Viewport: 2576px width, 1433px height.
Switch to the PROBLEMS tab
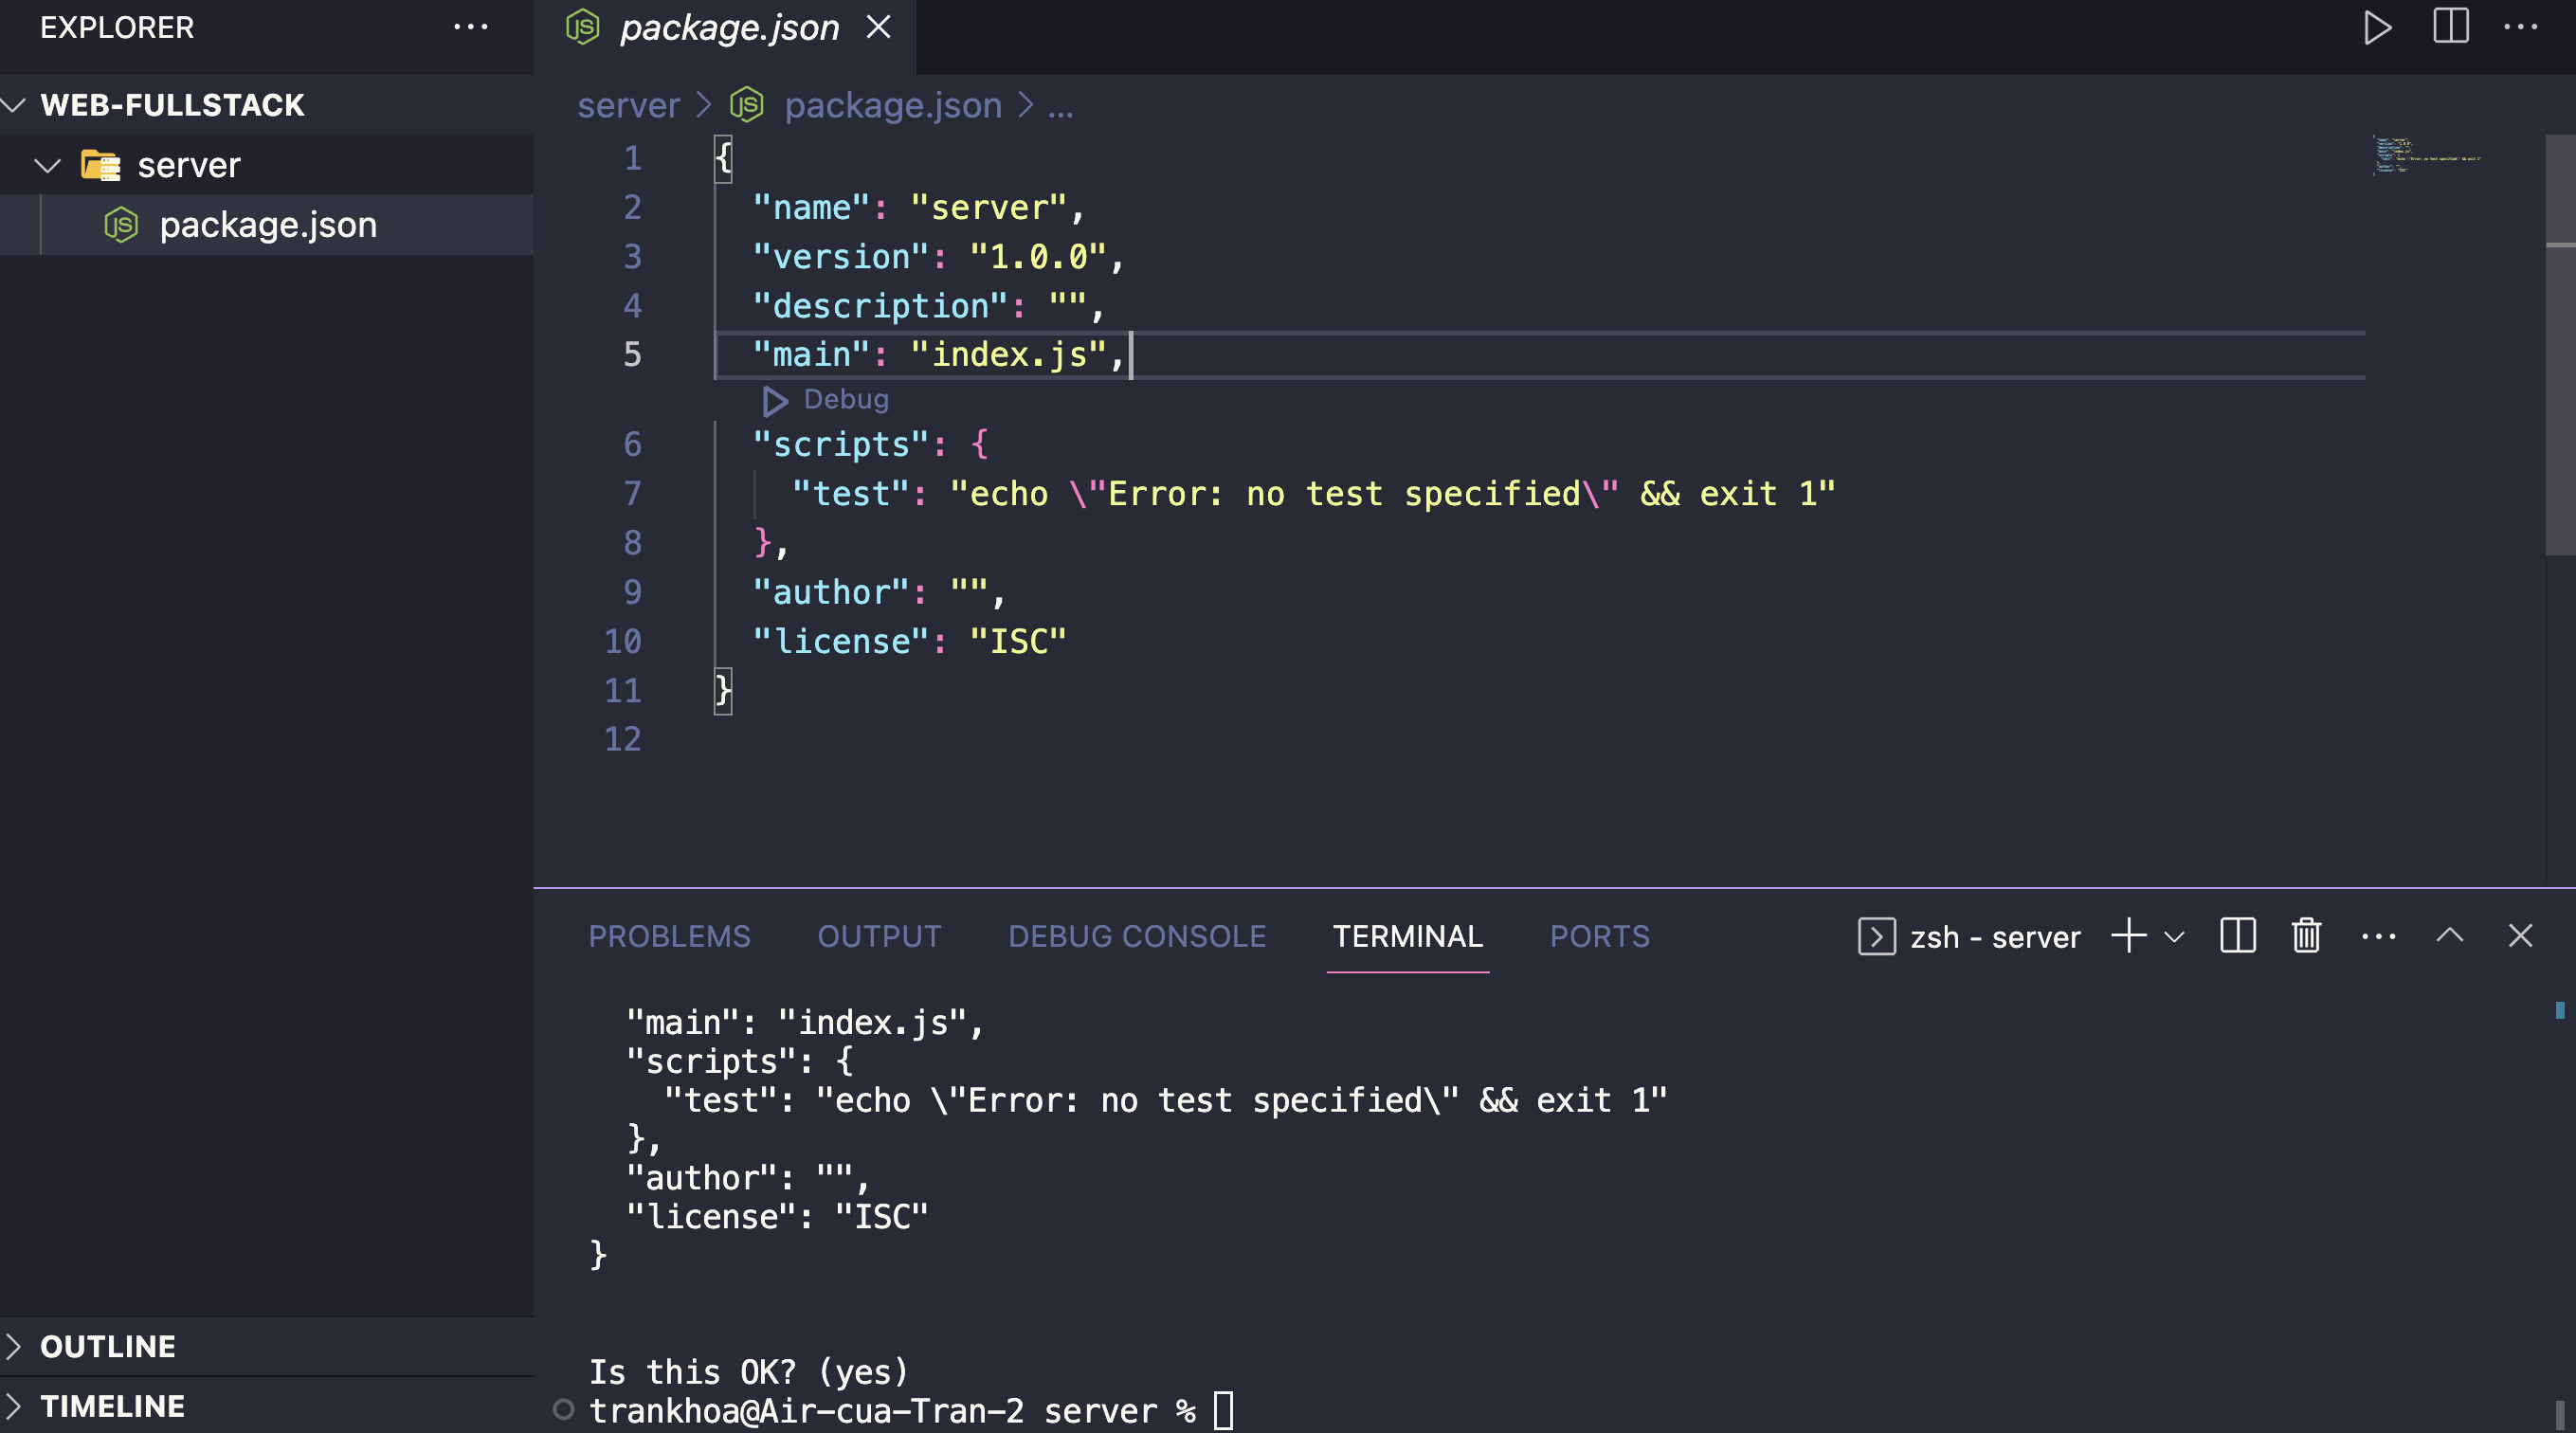(669, 936)
